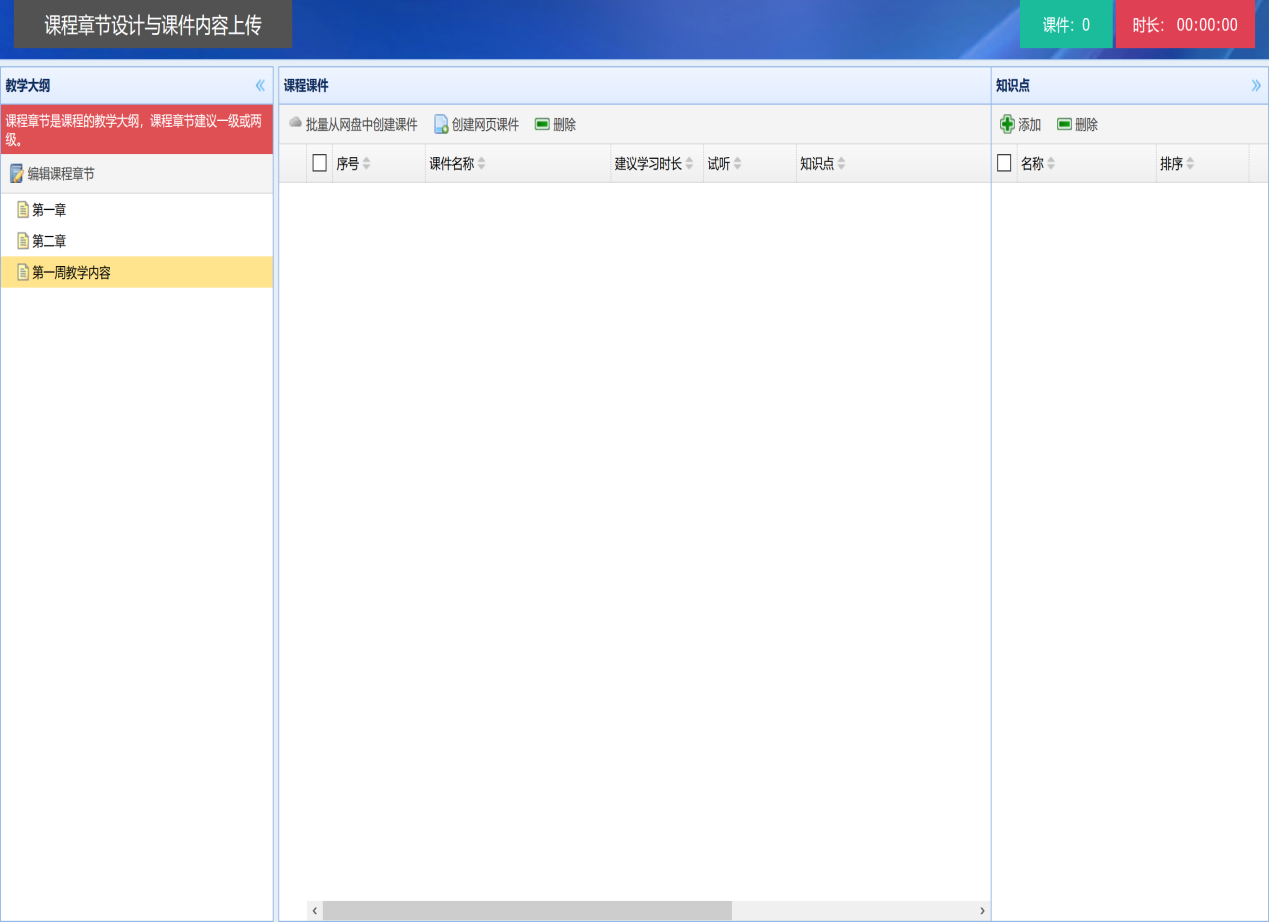Image resolution: width=1269 pixels, height=922 pixels.
Task: Click the document icon beside 第二章
Action: click(23, 241)
